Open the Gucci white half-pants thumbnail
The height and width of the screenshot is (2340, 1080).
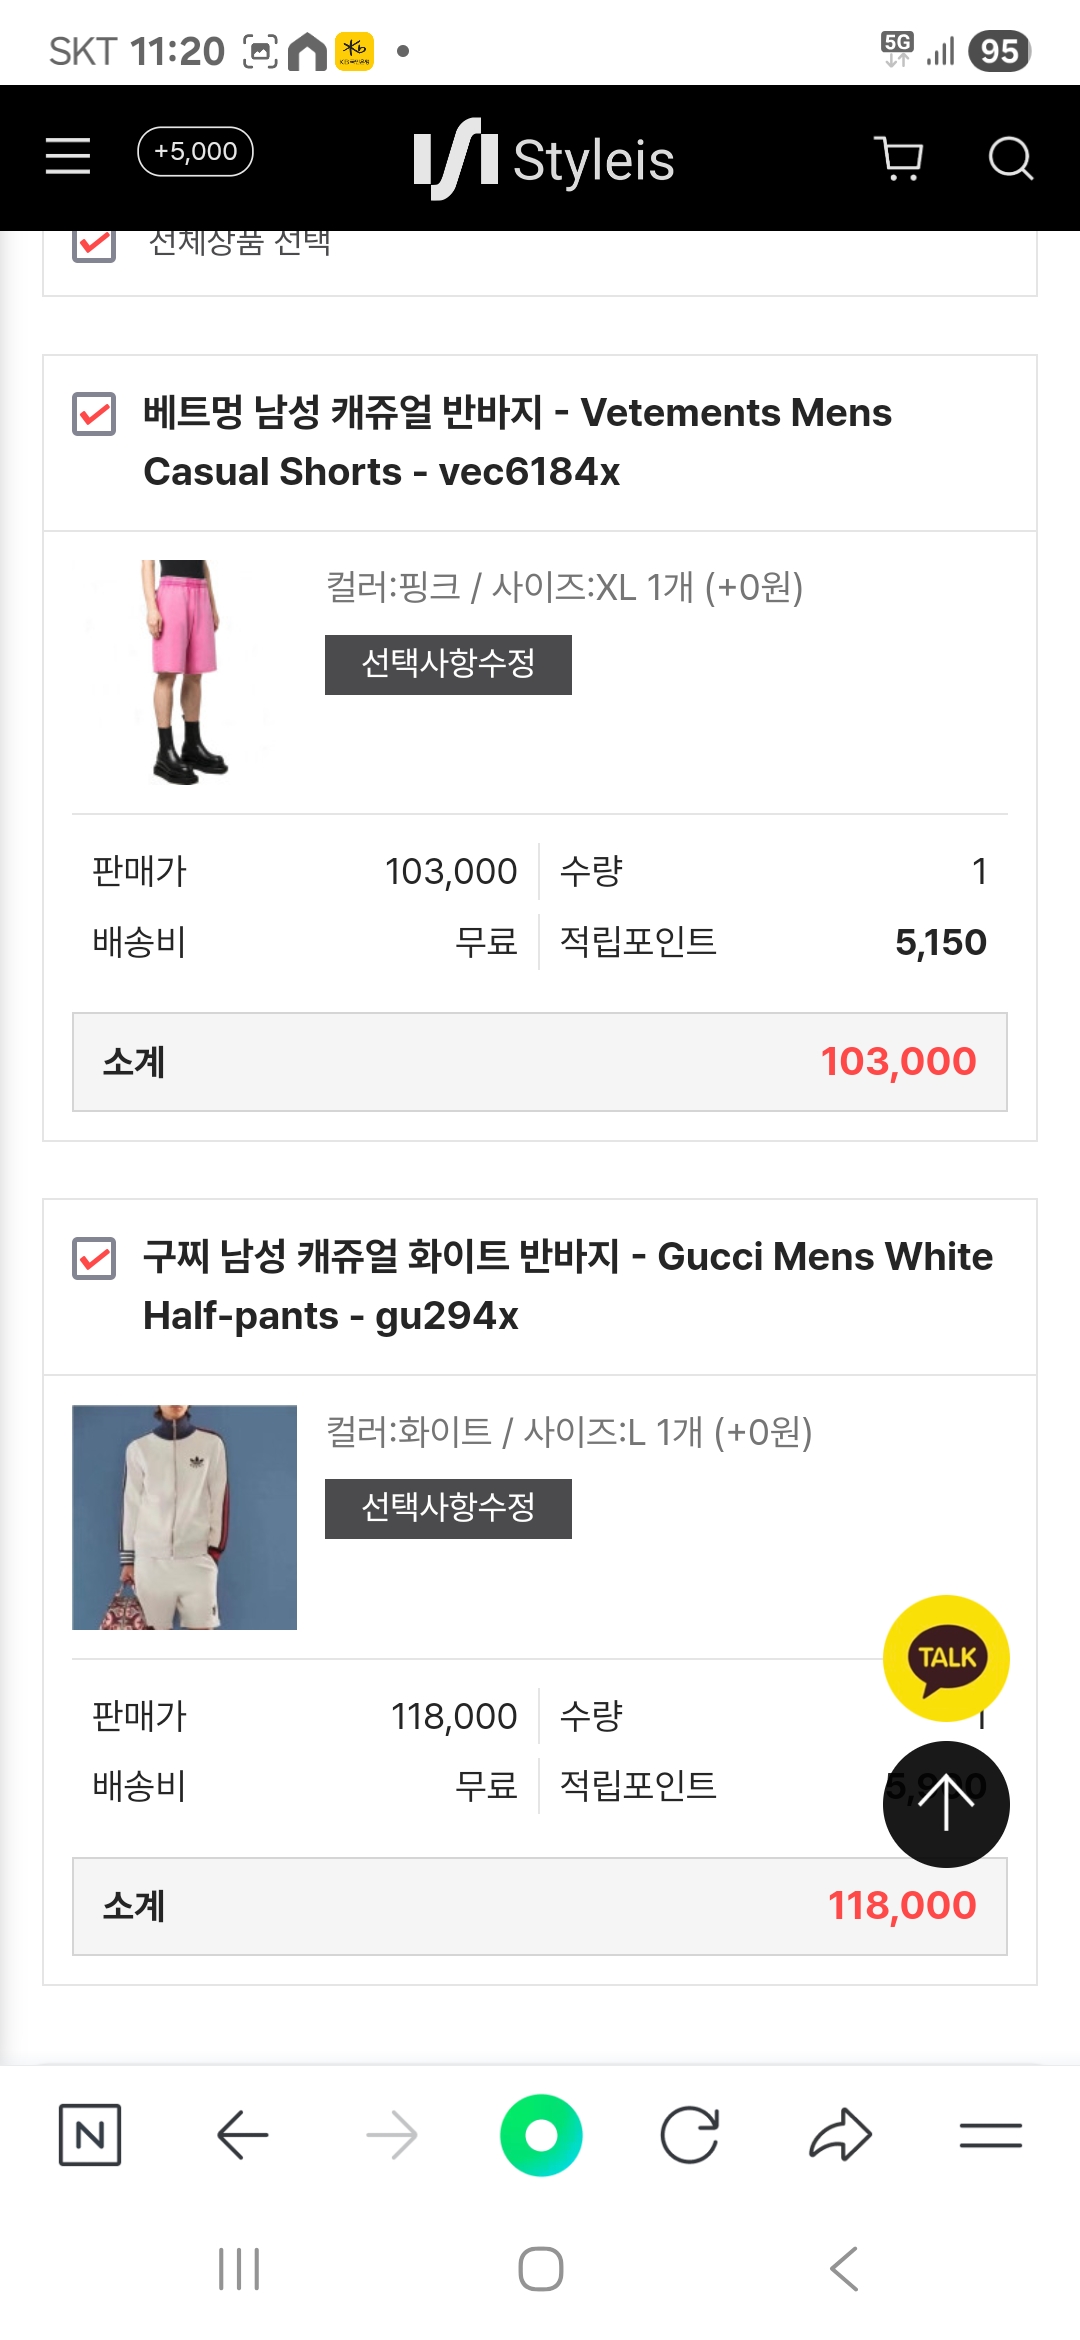coord(185,1517)
